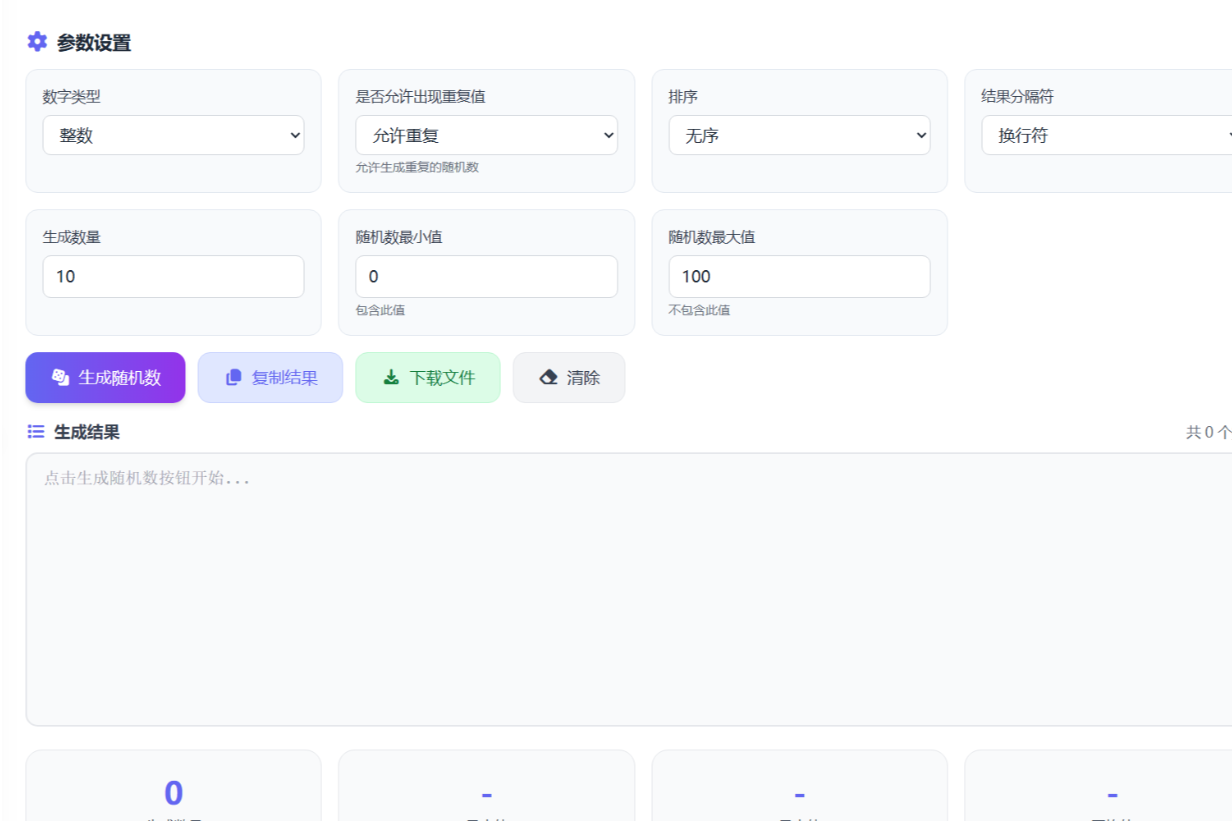
Task: Click the 随机数最大值 input field with 100
Action: pos(799,276)
